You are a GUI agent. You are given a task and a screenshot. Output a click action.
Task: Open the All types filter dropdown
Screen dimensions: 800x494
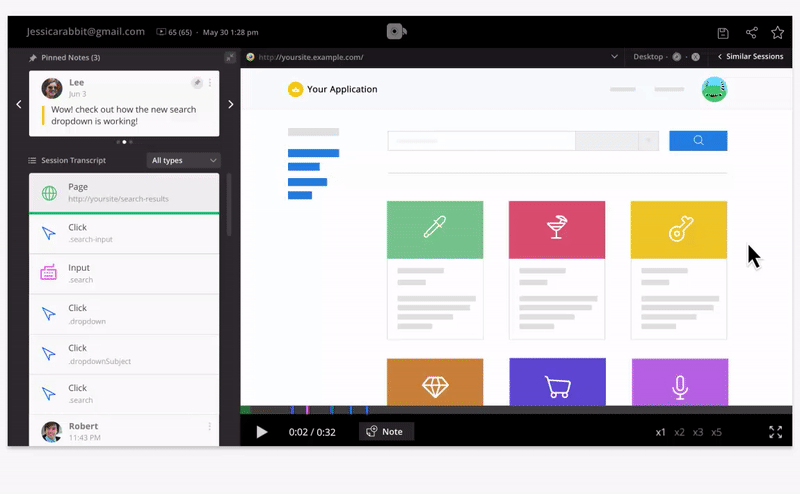pyautogui.click(x=183, y=160)
